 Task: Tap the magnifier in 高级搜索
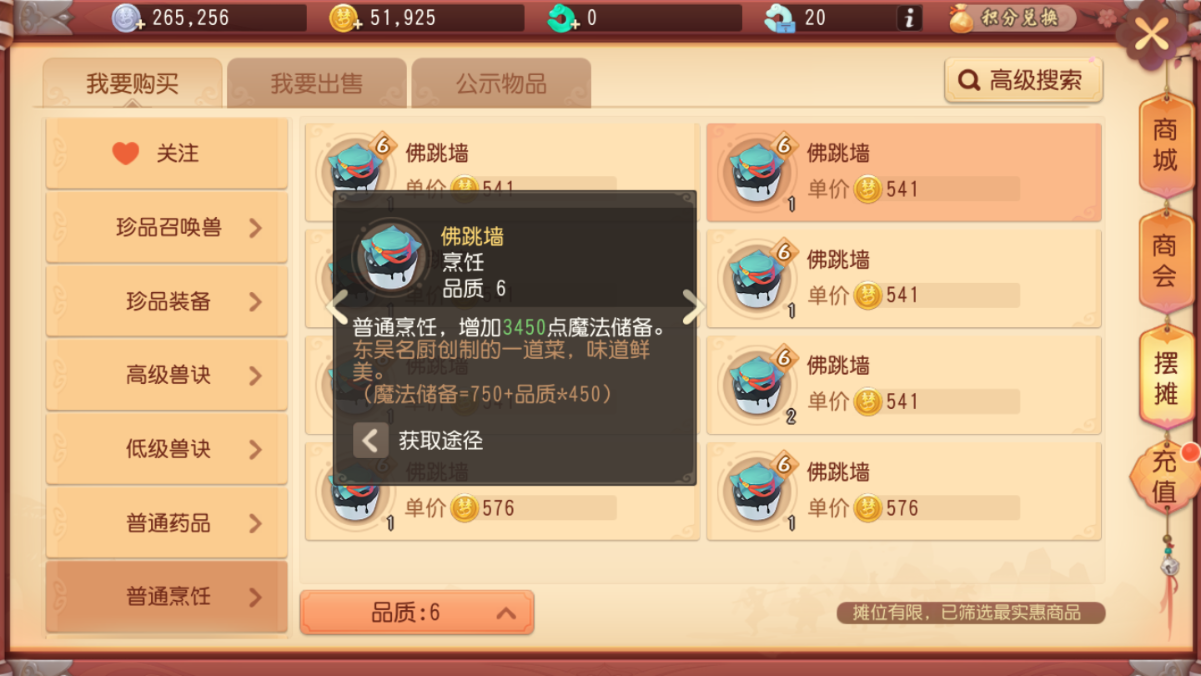point(969,81)
